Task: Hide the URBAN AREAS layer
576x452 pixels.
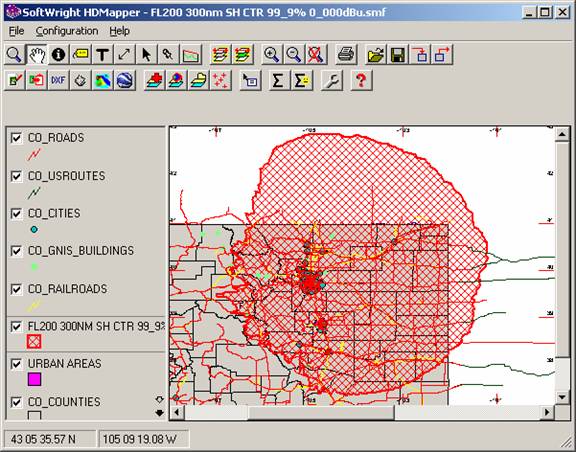Action: pyautogui.click(x=16, y=365)
